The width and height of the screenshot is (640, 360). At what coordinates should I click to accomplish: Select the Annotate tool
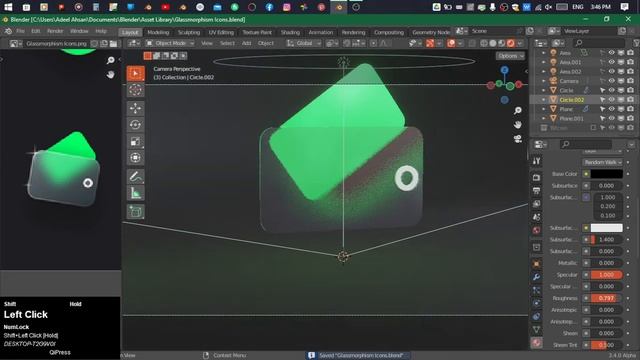click(136, 176)
